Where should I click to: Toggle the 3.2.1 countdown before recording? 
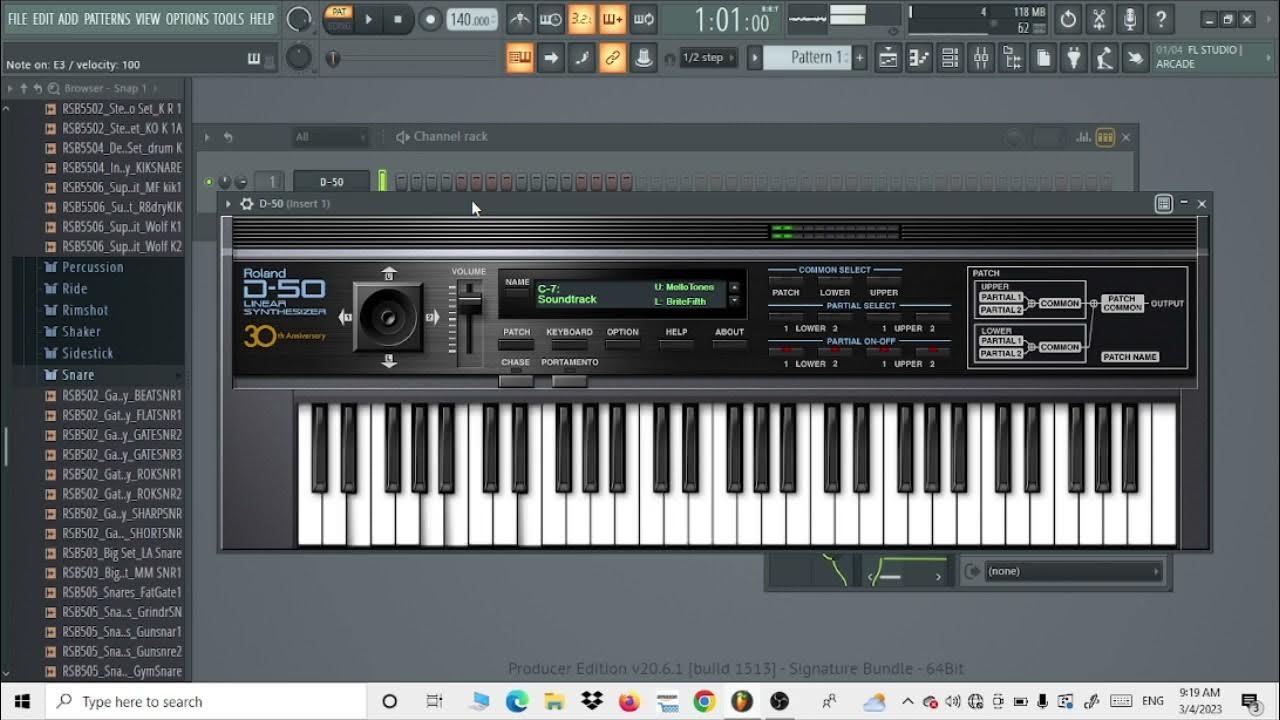tap(582, 19)
